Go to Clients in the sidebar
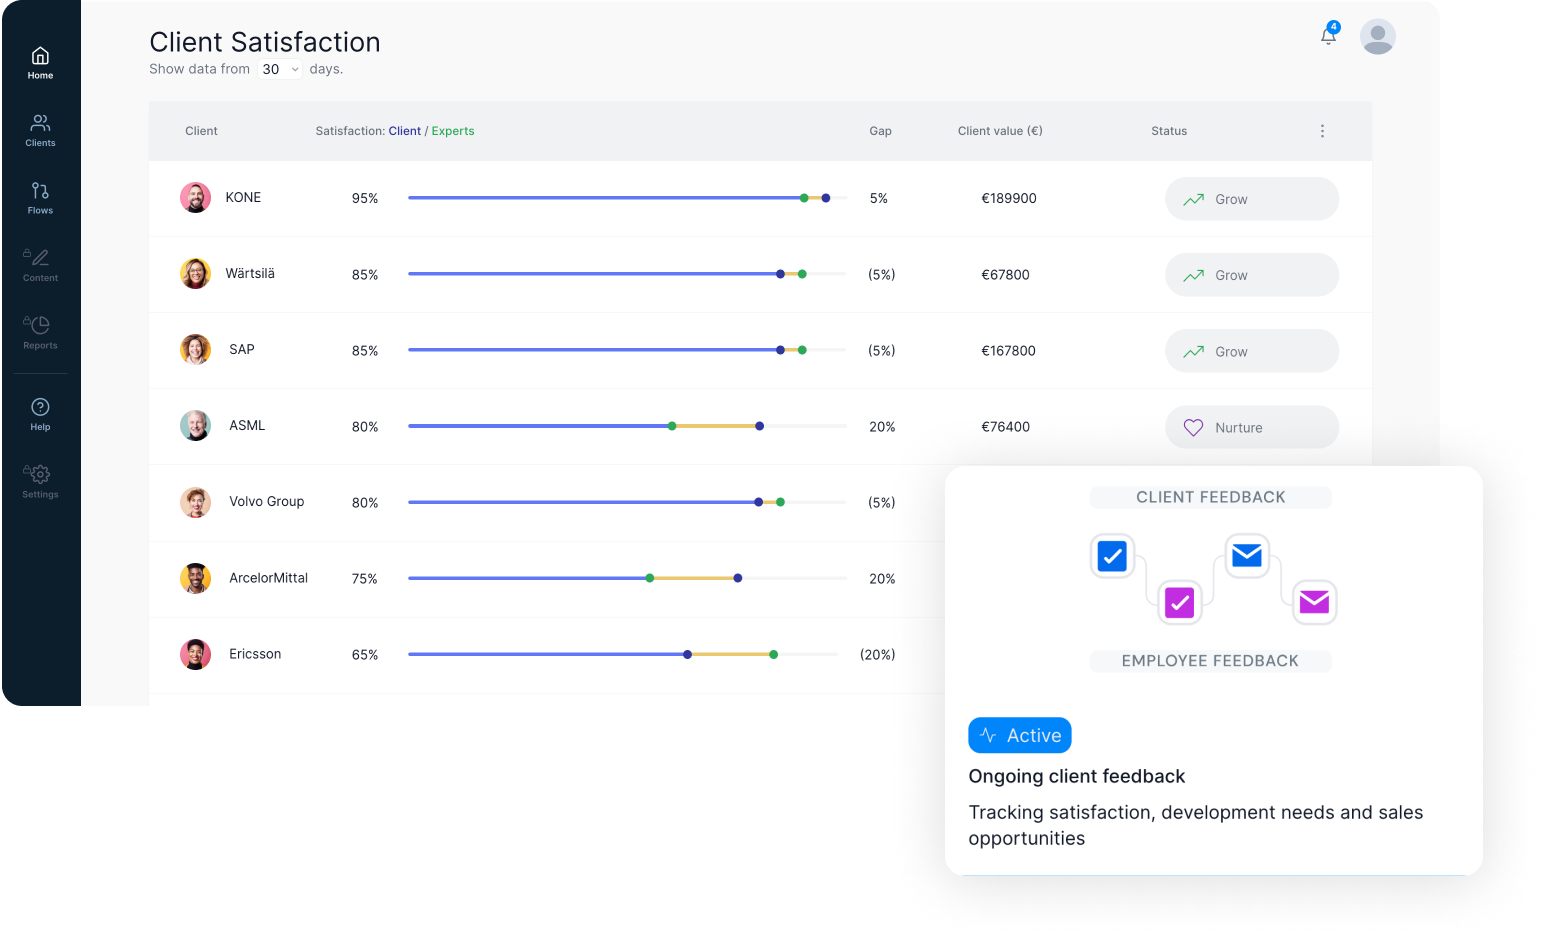Viewport: 1548px width, 945px height. pyautogui.click(x=40, y=130)
